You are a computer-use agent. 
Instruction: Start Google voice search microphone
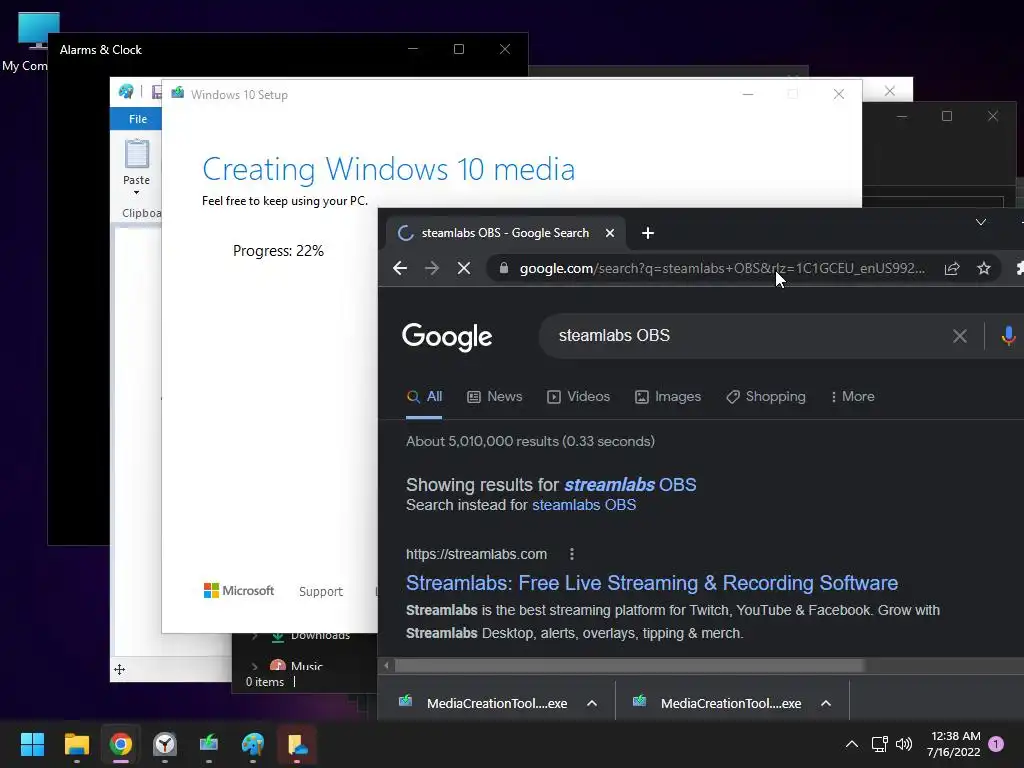pyautogui.click(x=1008, y=336)
